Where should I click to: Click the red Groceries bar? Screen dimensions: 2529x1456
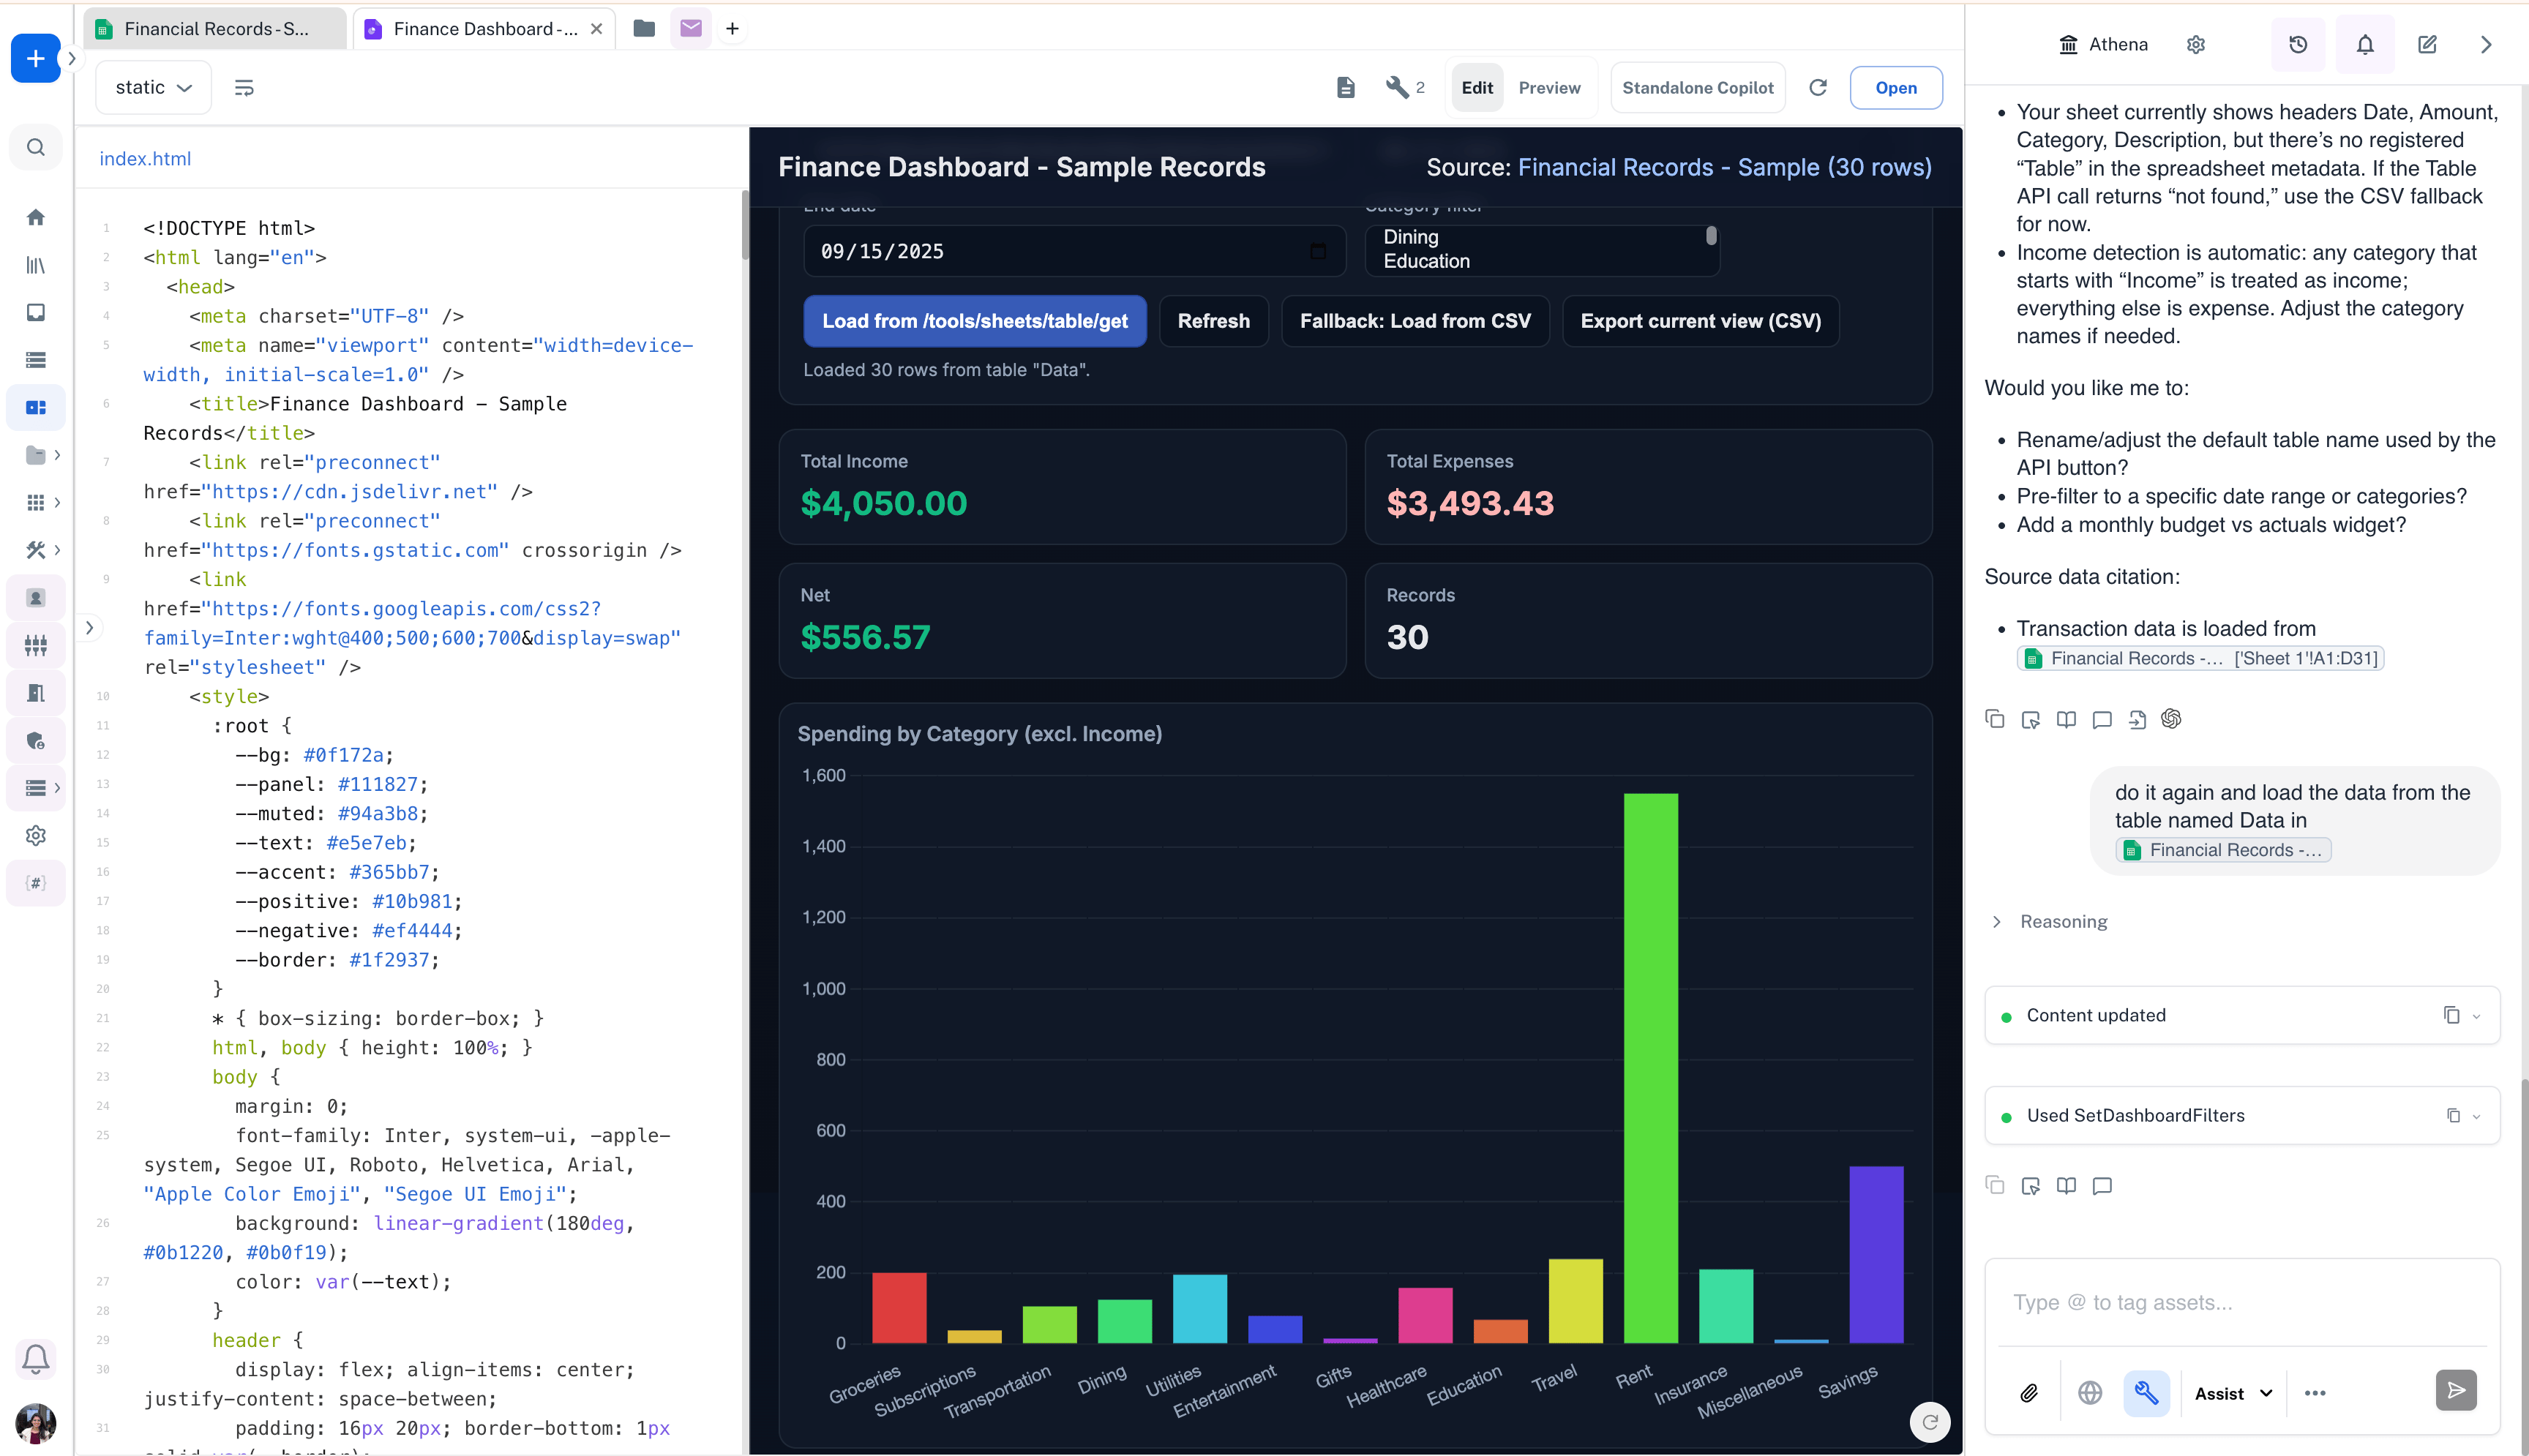[899, 1307]
